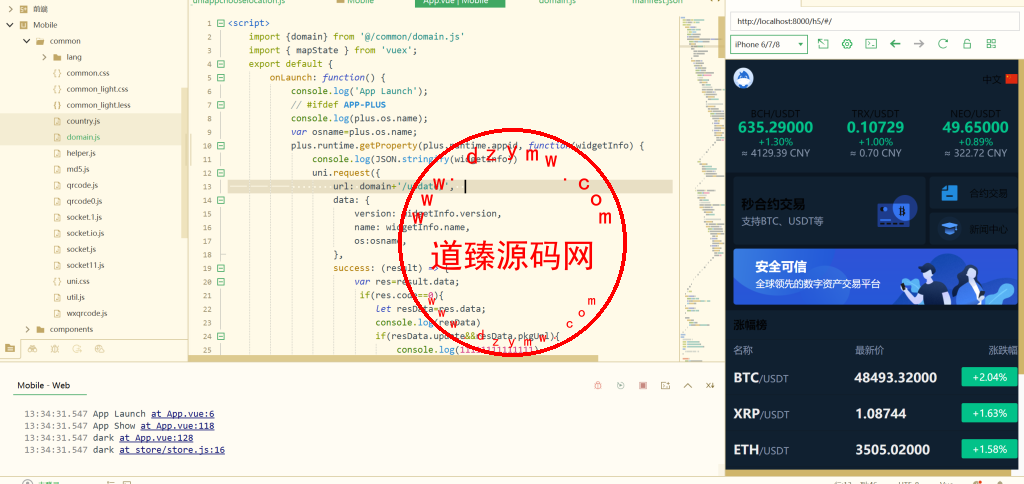Image resolution: width=1024 pixels, height=484 pixels.
Task: Open qrcode.js file
Action: click(x=82, y=186)
